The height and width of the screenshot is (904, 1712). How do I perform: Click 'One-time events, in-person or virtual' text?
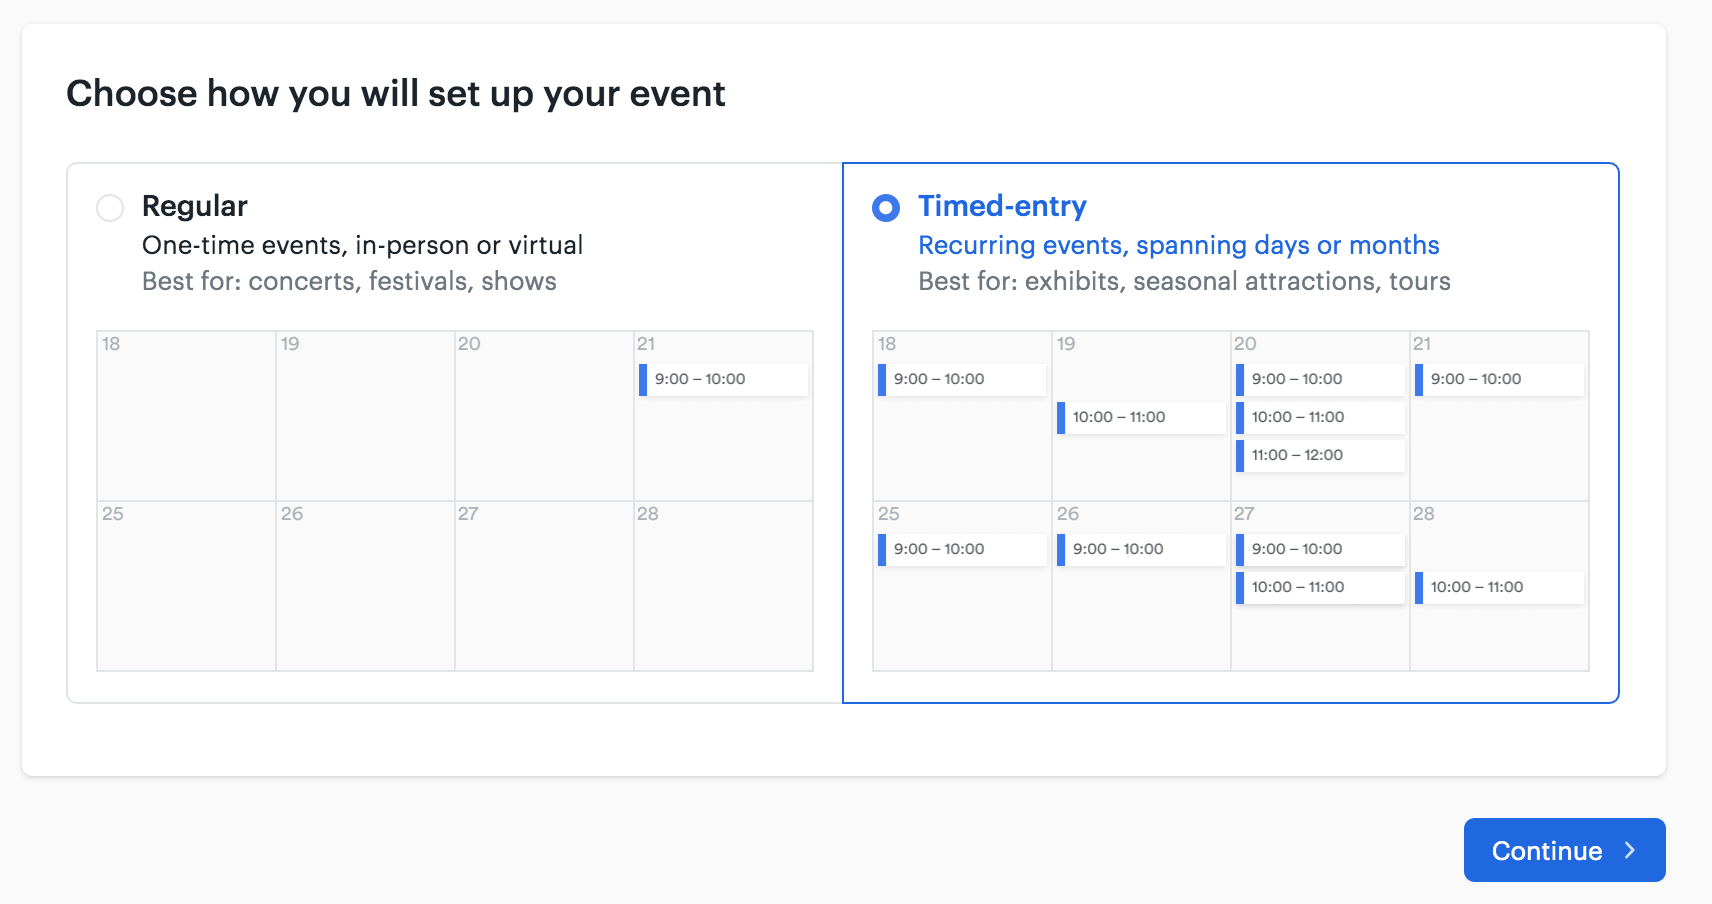362,245
